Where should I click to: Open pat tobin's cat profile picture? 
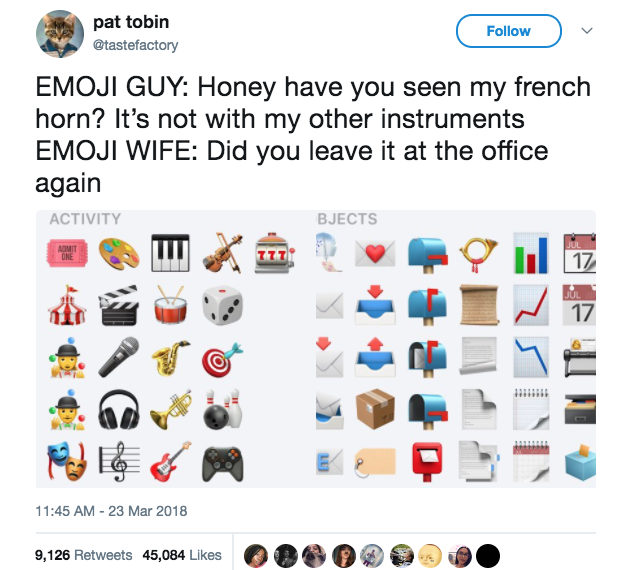60,34
